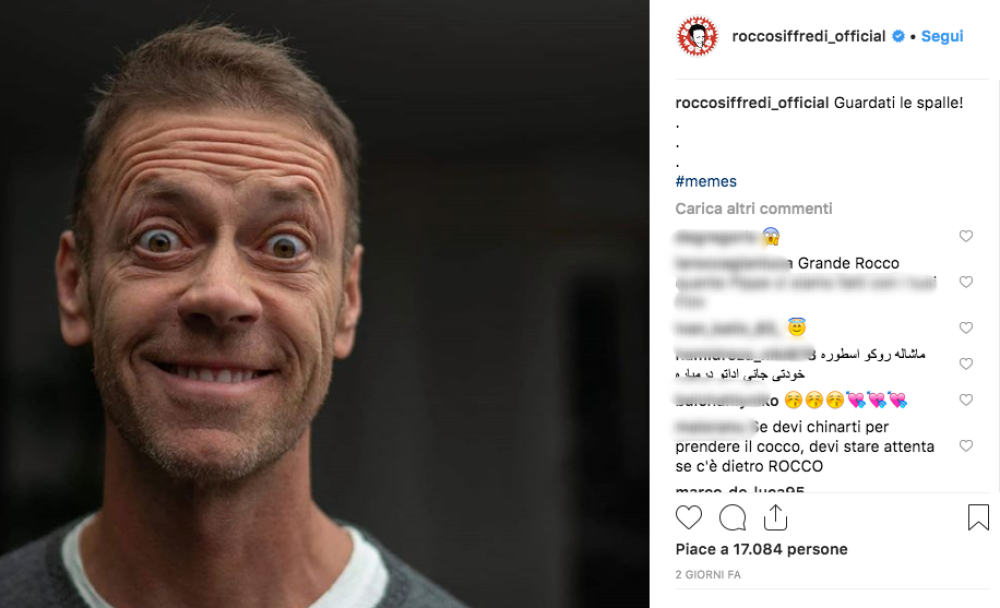Like the Persian text comment
This screenshot has width=1000, height=608.
pyautogui.click(x=966, y=364)
